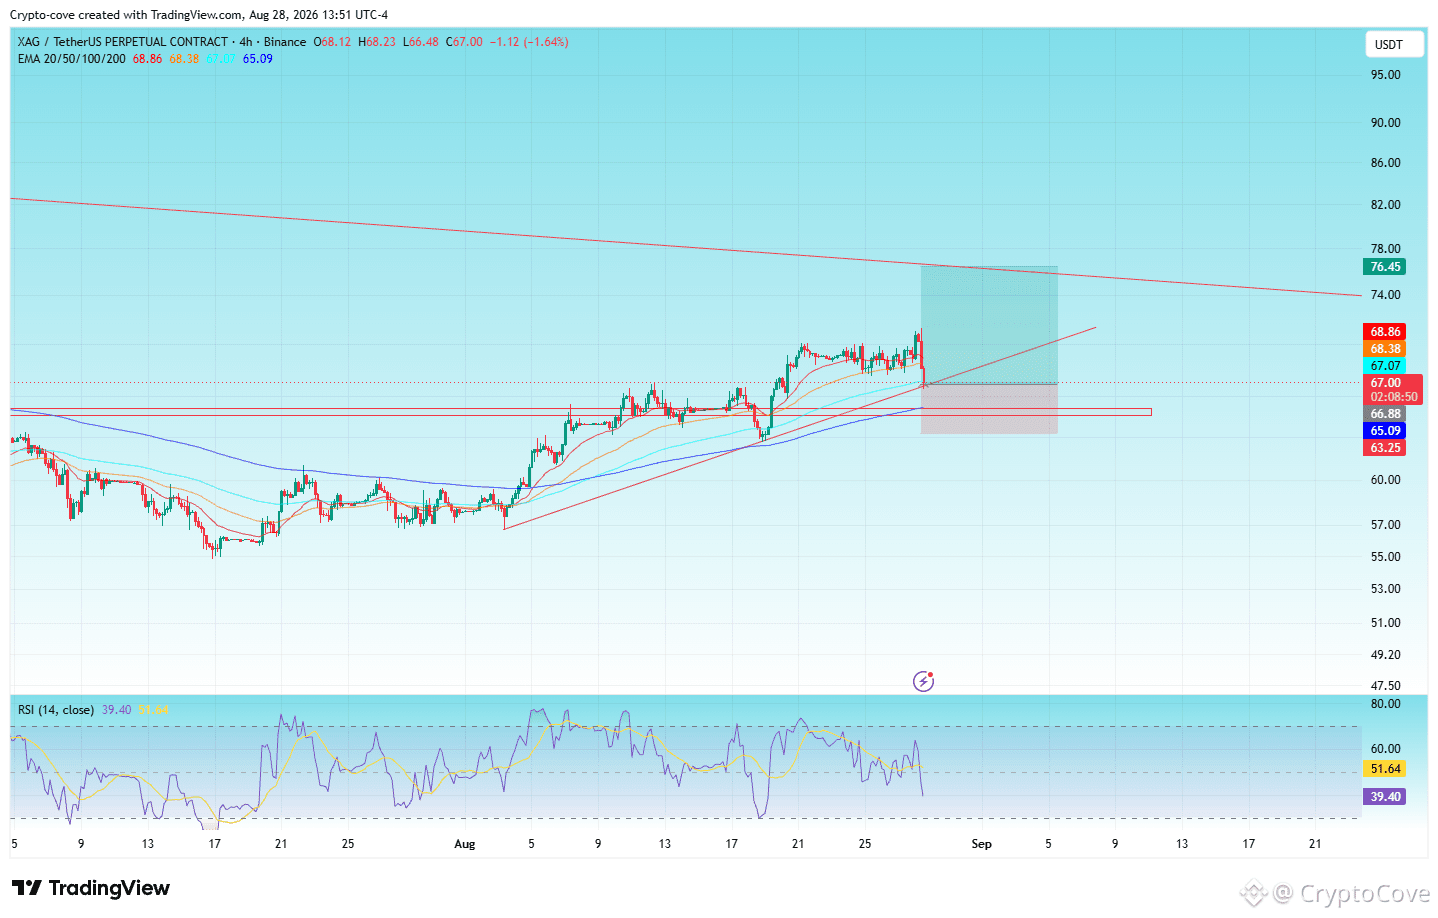This screenshot has height=918, width=1438.
Task: Click the 82.00 price axis label
Action: 1385,205
